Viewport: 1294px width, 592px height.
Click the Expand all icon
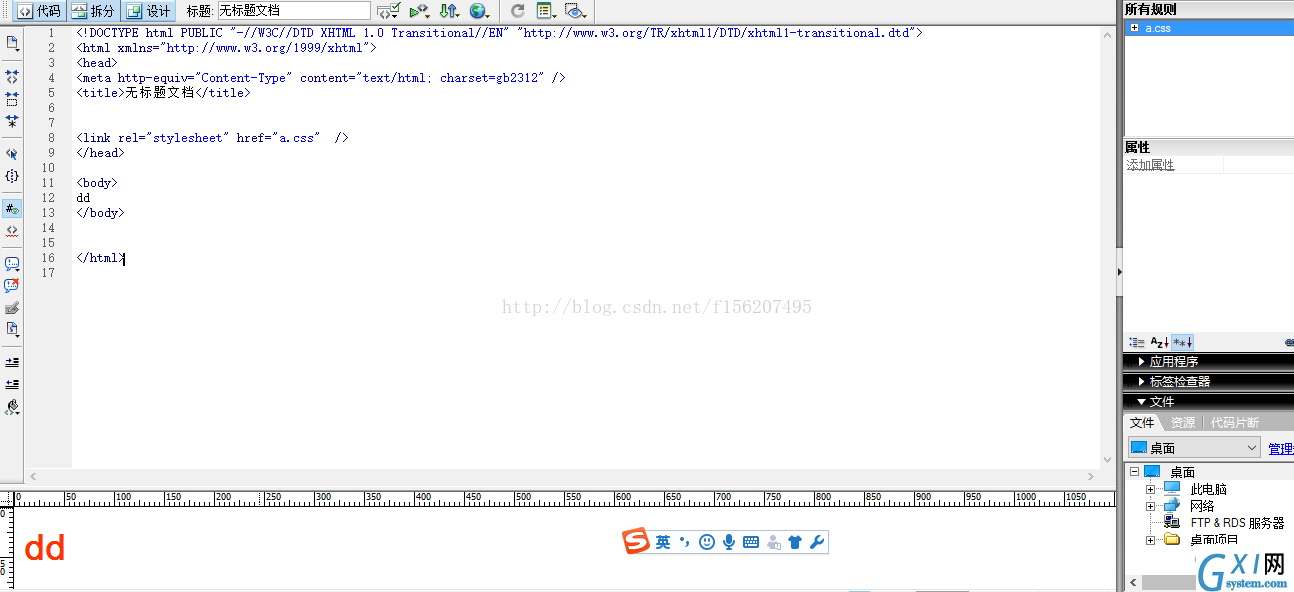[12, 121]
